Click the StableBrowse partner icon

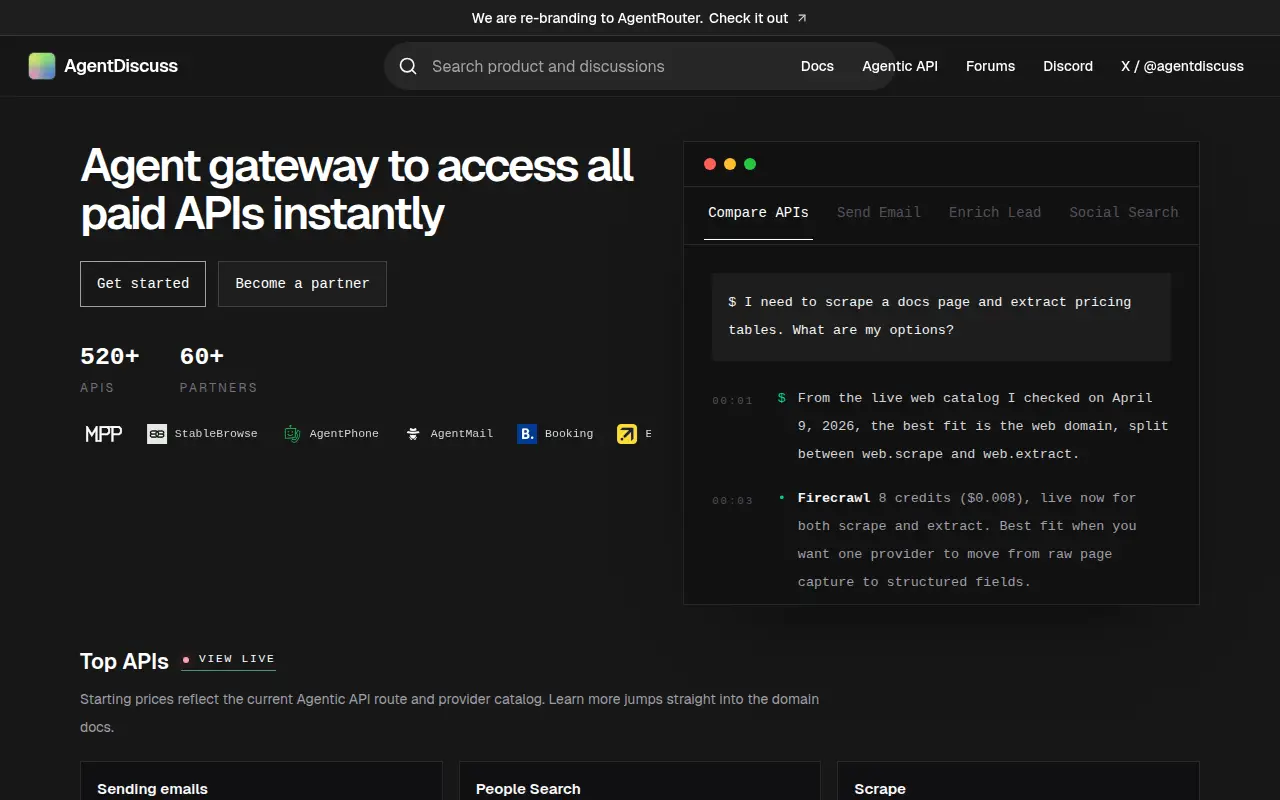(x=157, y=434)
